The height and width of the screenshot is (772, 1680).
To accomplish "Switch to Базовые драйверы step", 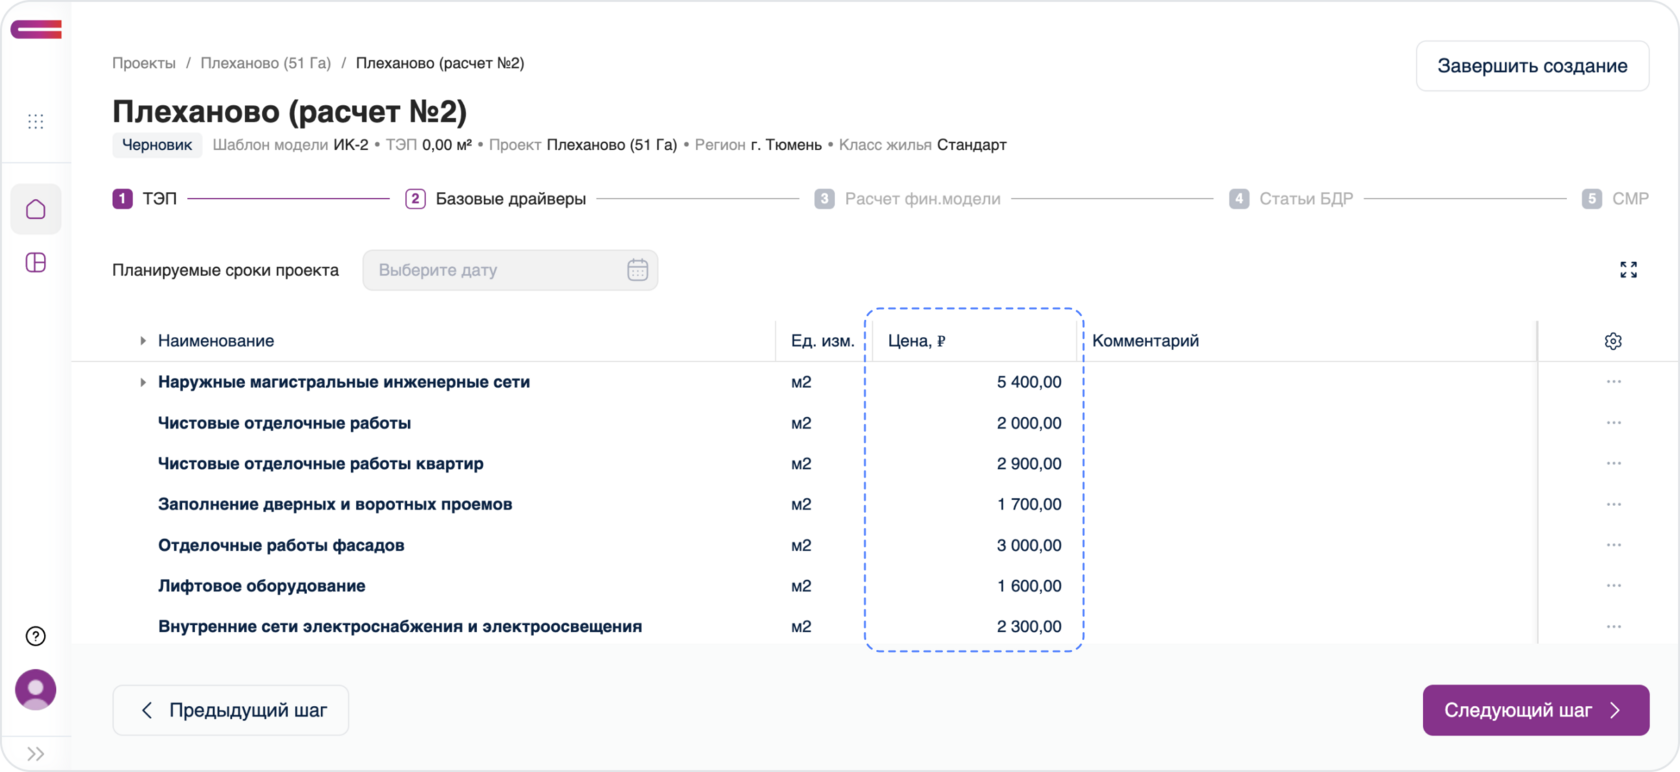I will point(496,199).
